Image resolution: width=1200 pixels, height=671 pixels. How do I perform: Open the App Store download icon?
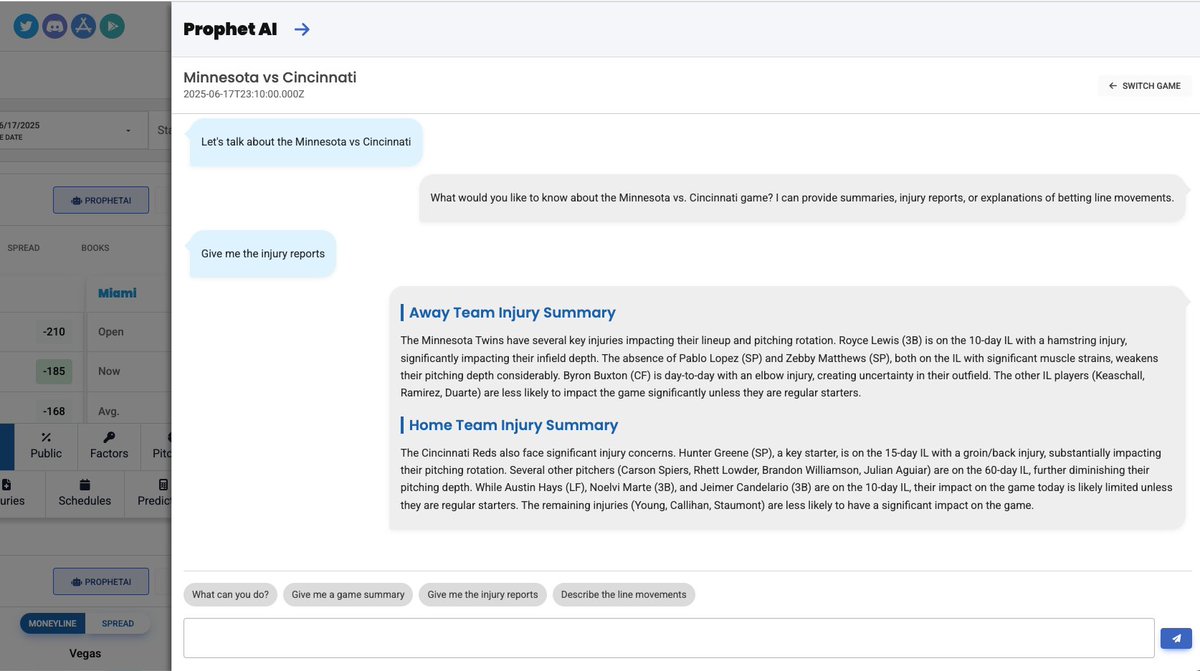pos(84,26)
